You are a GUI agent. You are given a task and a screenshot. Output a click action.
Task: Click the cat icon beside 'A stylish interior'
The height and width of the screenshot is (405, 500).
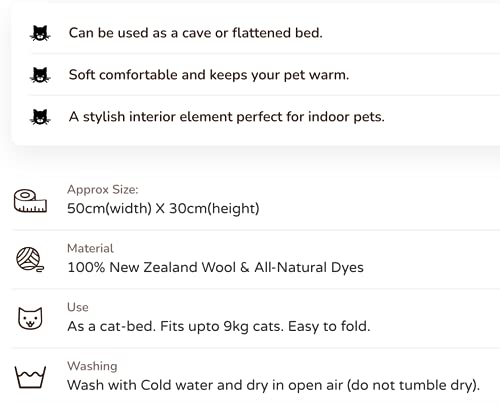tap(40, 117)
